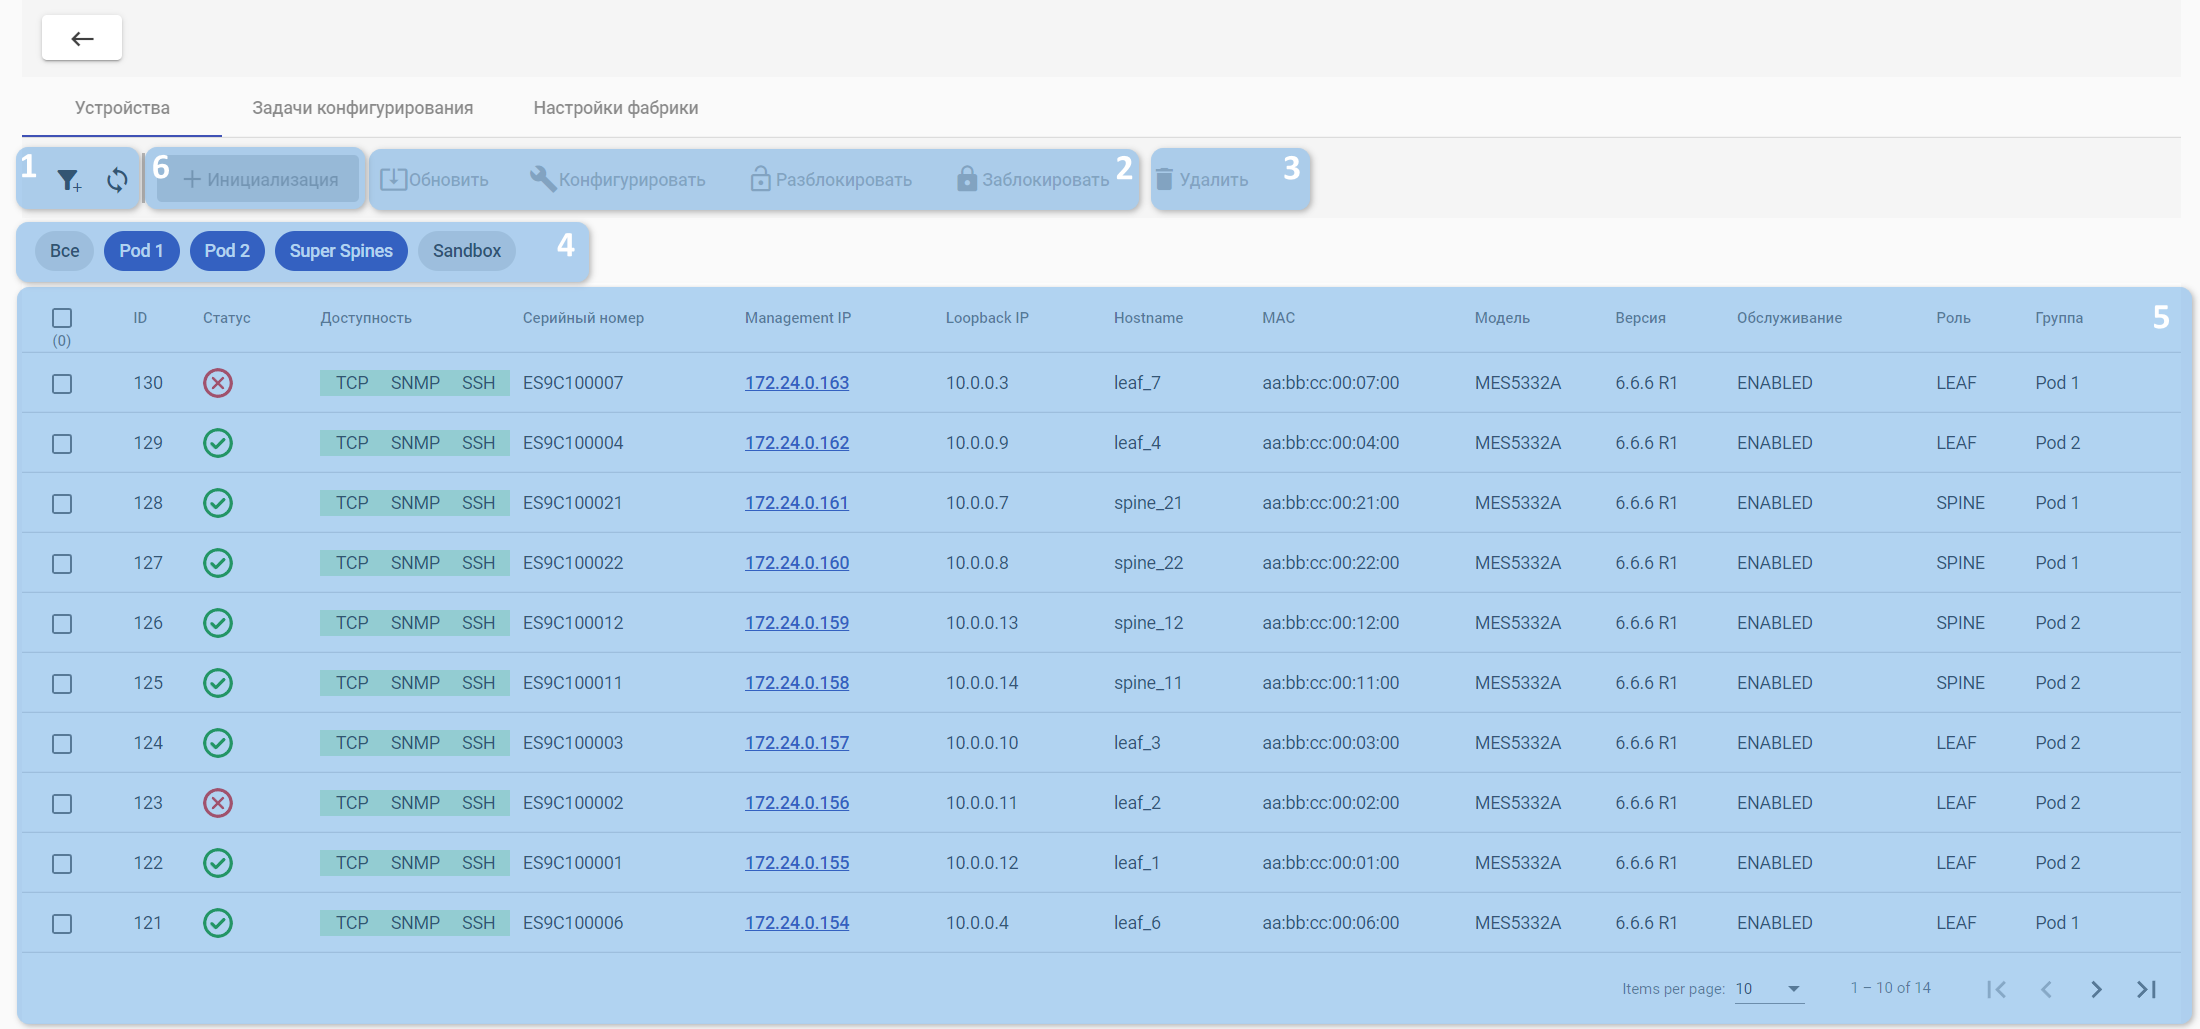Viewport: 2200px width, 1029px height.
Task: Jump to the last page arrow
Action: click(x=2146, y=989)
